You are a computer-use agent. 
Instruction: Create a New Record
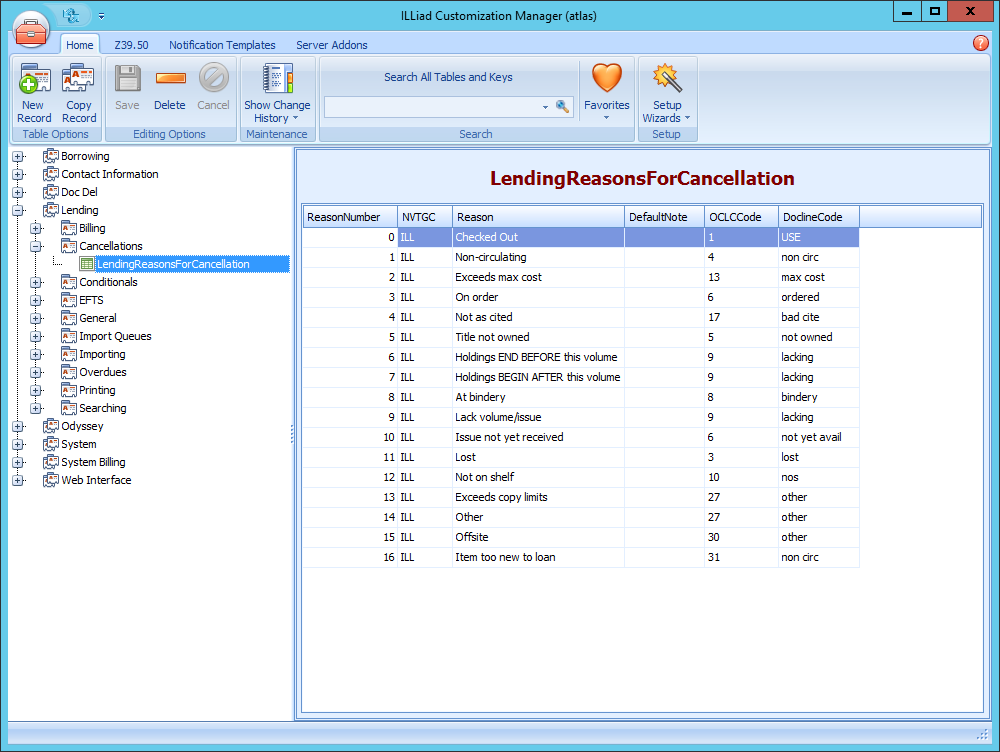point(33,90)
